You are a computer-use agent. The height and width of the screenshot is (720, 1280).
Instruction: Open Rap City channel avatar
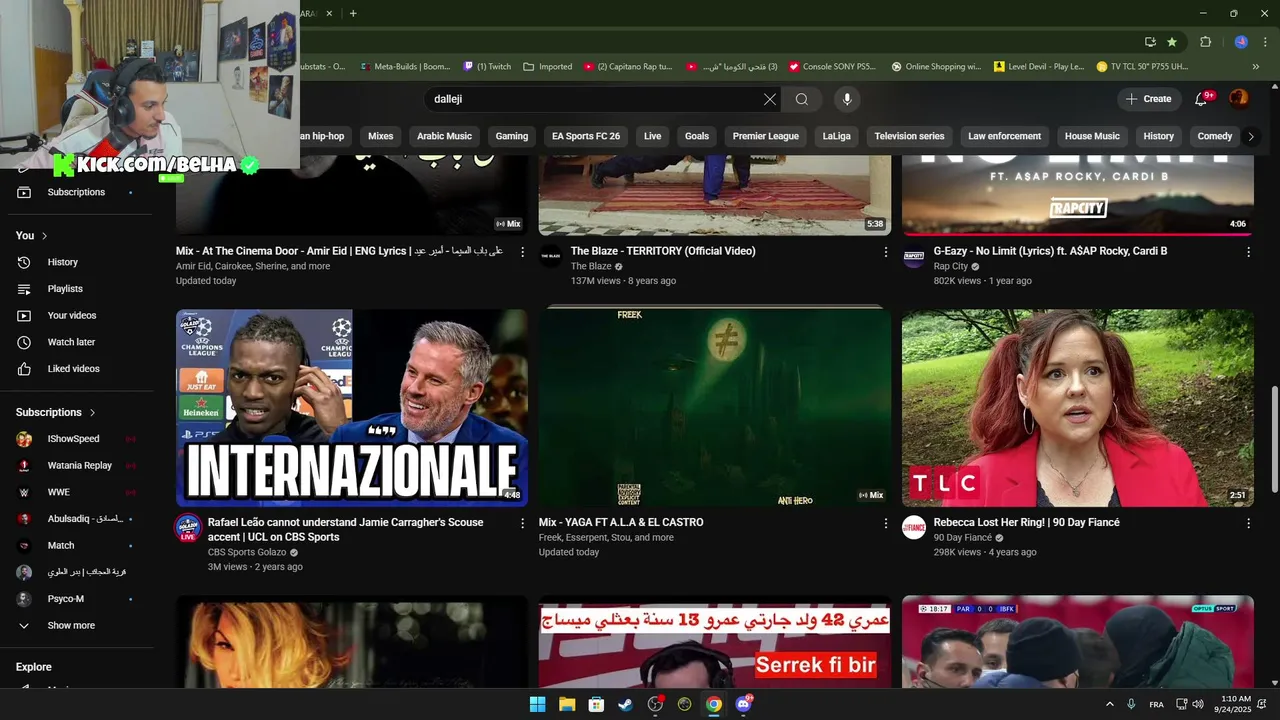[x=914, y=256]
